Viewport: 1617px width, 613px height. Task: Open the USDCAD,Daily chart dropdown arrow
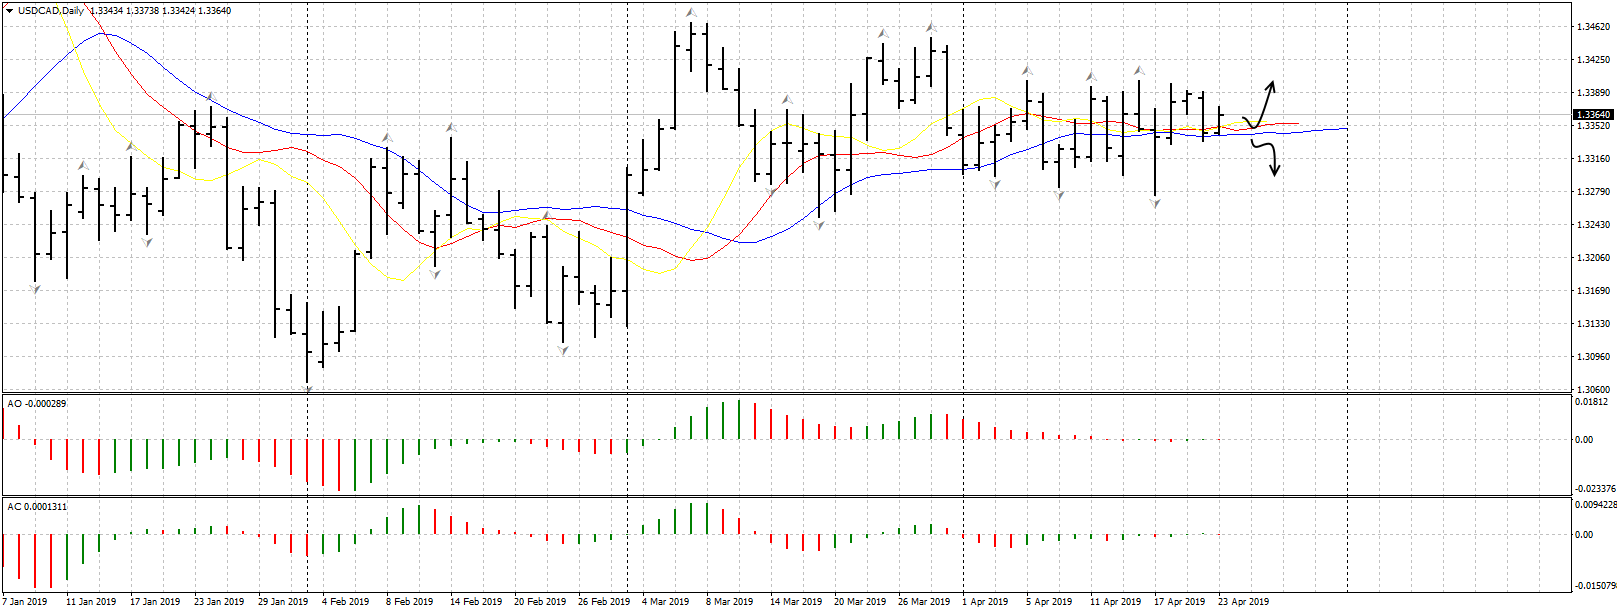[9, 11]
